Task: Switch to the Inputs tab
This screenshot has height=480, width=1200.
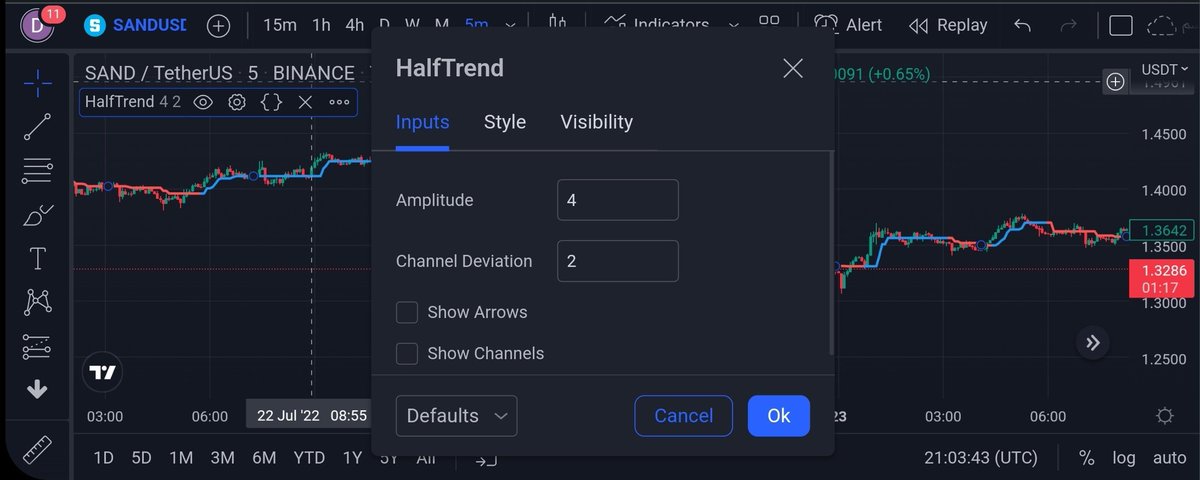Action: [x=422, y=122]
